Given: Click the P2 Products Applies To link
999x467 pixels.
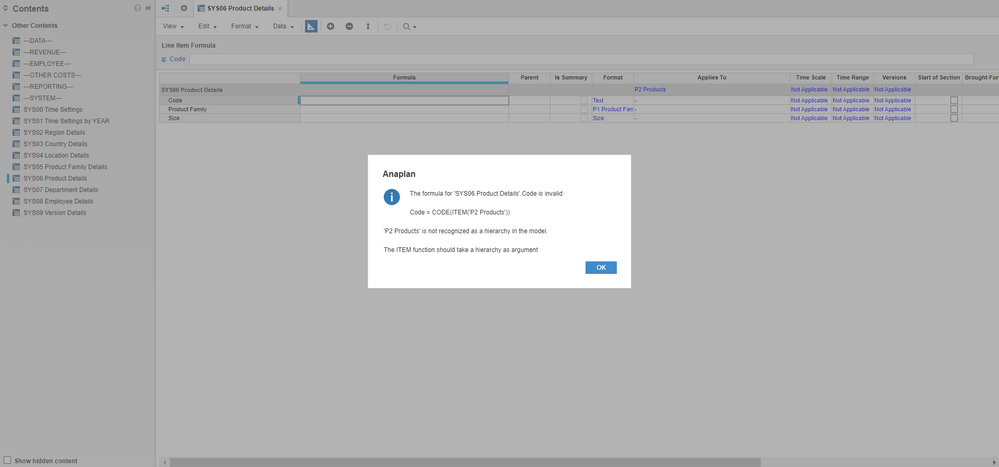Looking at the screenshot, I should (x=650, y=90).
